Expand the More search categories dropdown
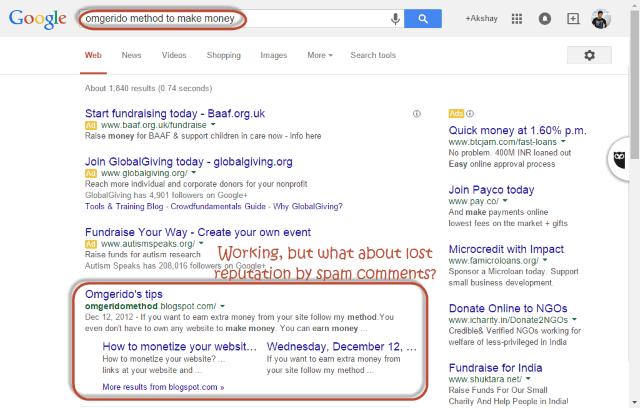Screen dimensions: 640x408 pos(320,55)
